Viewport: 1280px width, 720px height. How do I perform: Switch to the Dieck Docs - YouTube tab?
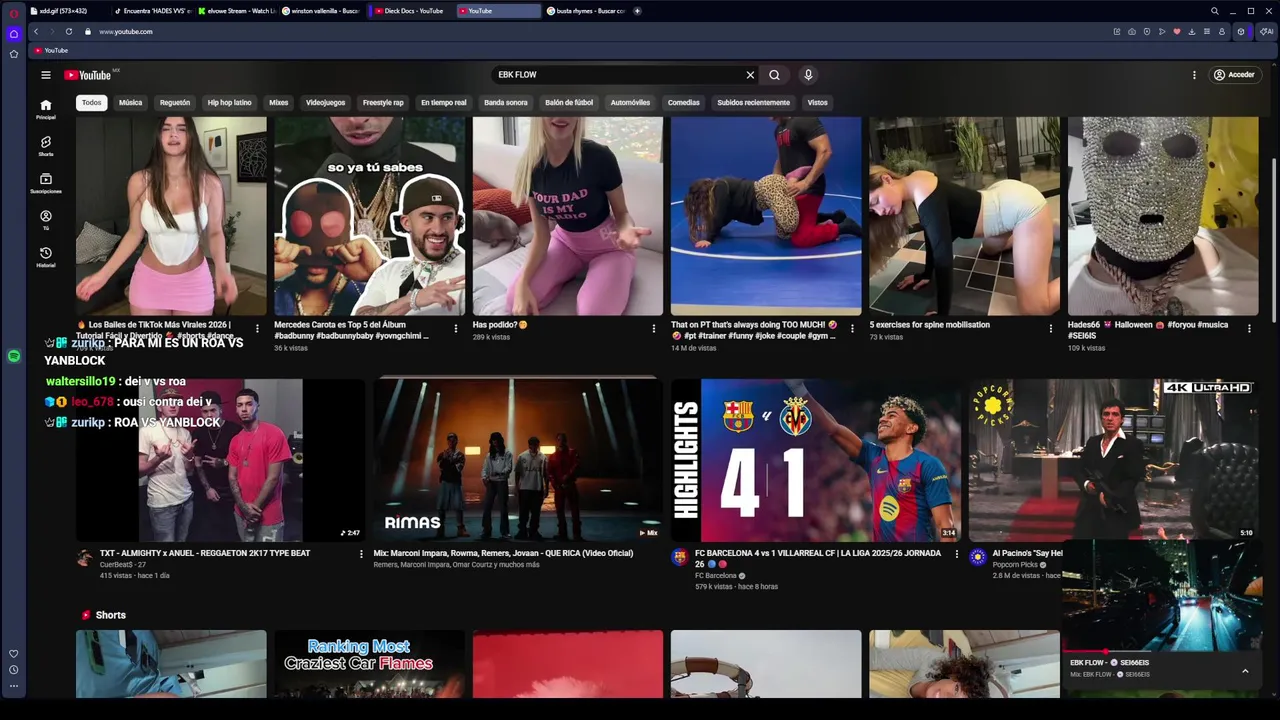coord(410,11)
